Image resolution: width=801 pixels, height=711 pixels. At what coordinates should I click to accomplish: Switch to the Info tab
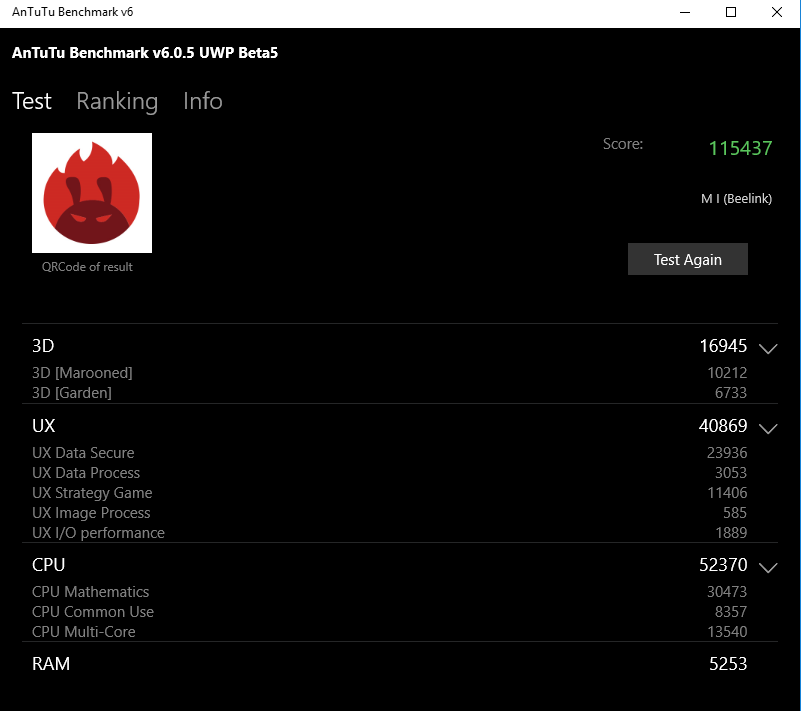(203, 101)
